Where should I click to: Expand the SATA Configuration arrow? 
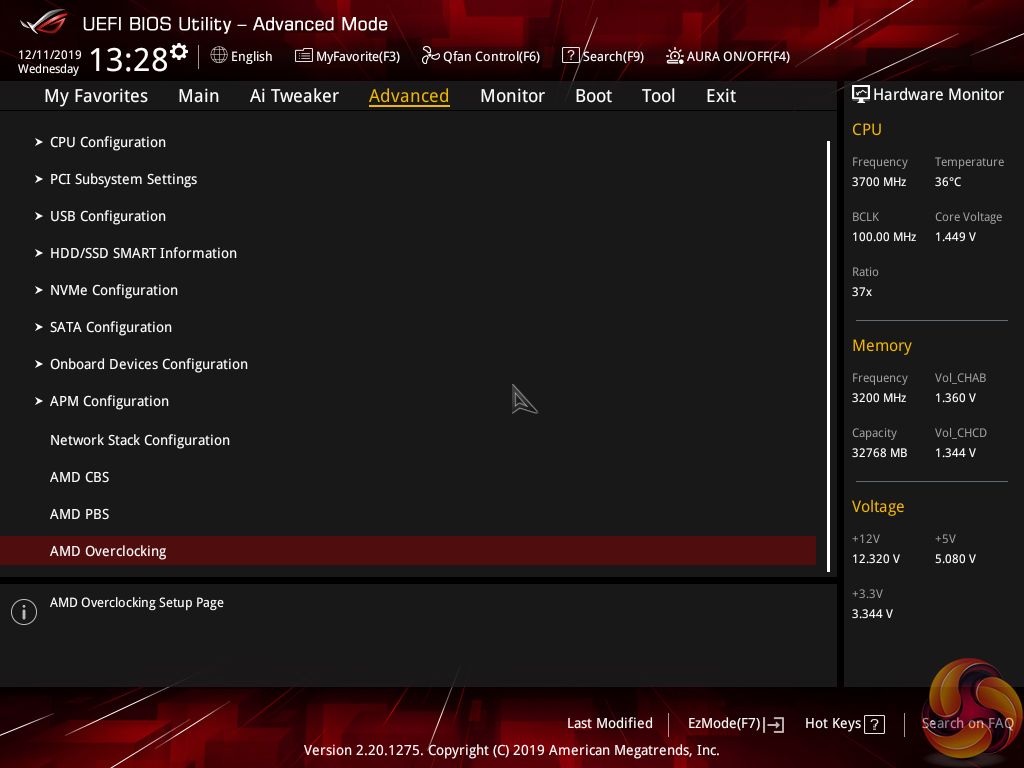pyautogui.click(x=39, y=327)
